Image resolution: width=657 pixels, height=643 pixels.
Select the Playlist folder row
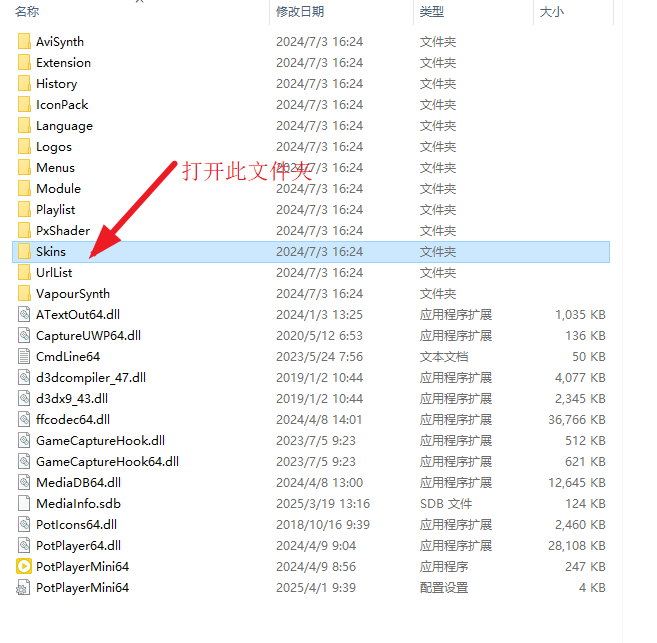(x=311, y=210)
